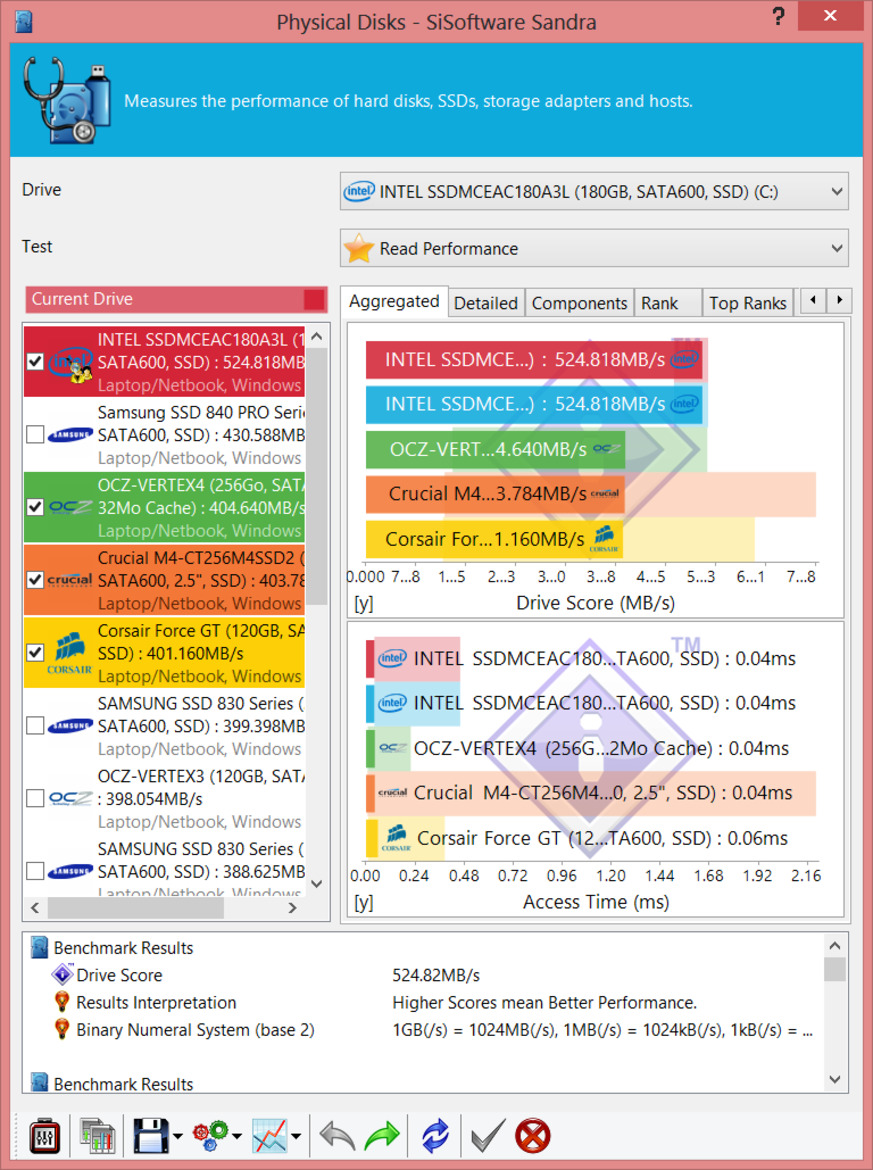Click the benchmark engine icon in bottom toolbar
The height and width of the screenshot is (1170, 873).
coord(44,1136)
